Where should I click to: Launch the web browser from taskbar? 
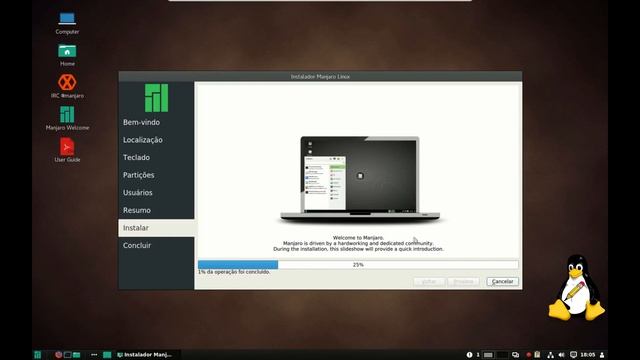pos(58,355)
